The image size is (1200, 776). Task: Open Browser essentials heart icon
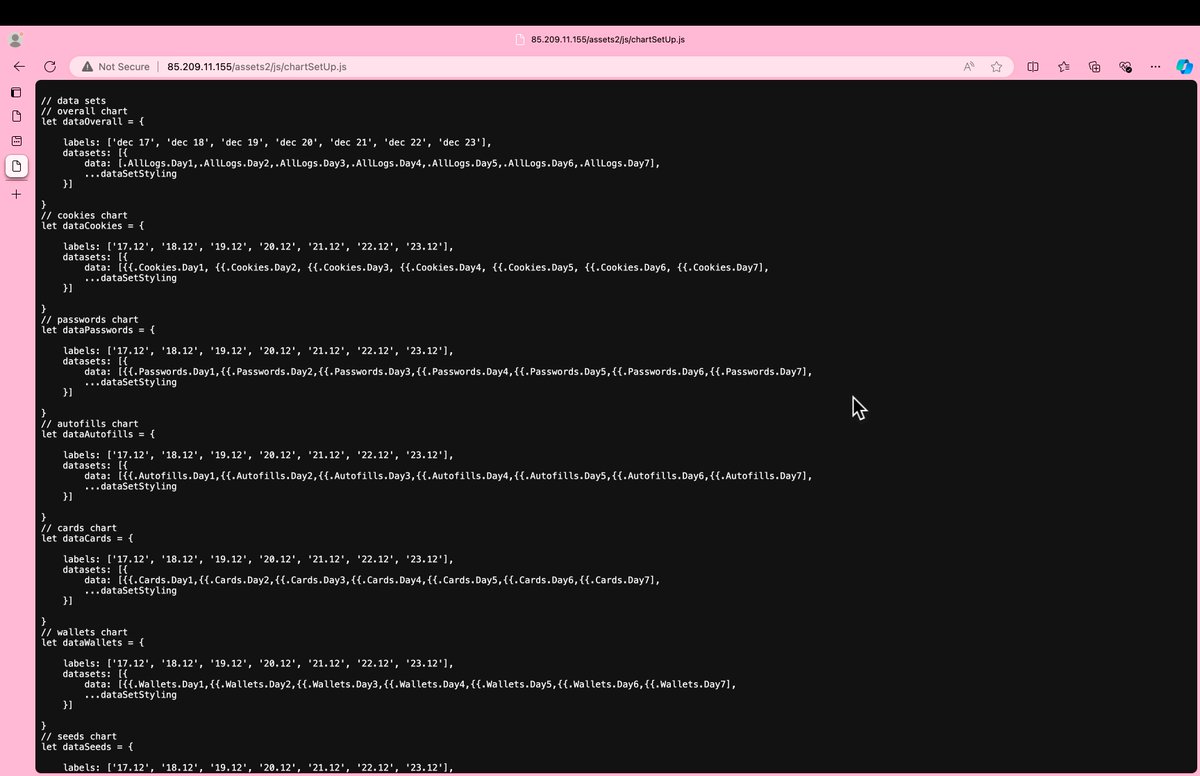click(1125, 67)
